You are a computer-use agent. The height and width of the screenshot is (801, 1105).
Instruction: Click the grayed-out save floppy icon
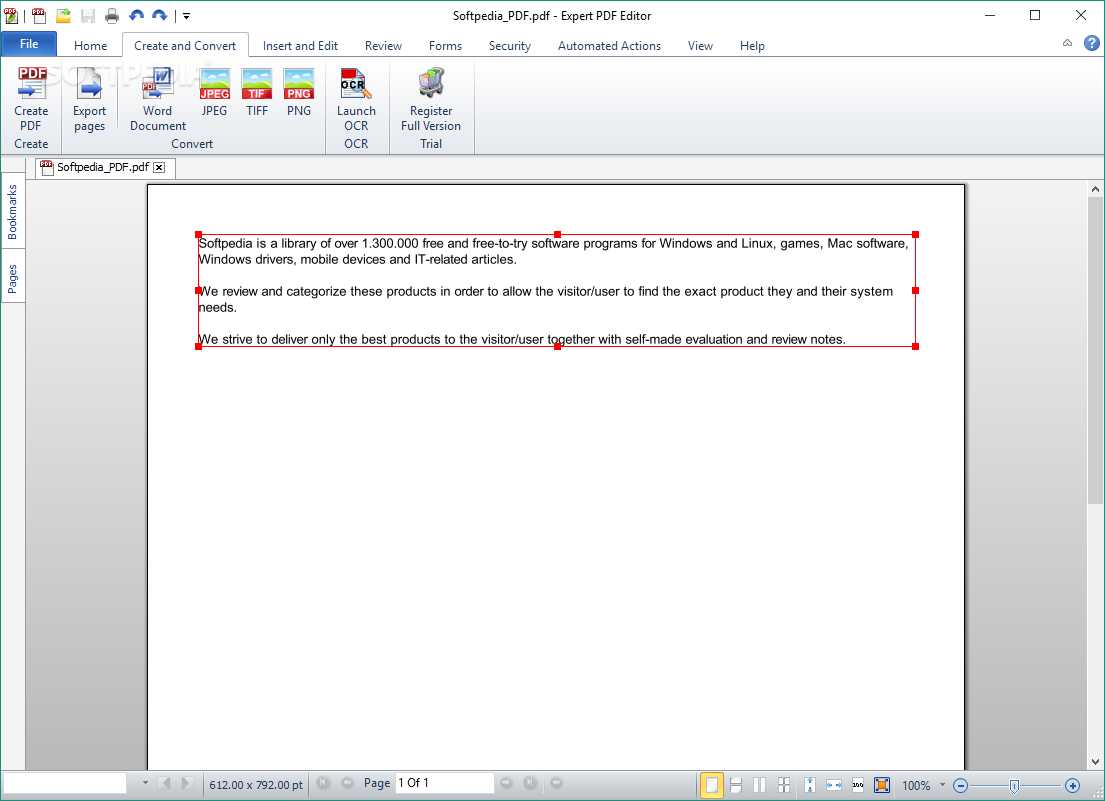pyautogui.click(x=88, y=15)
